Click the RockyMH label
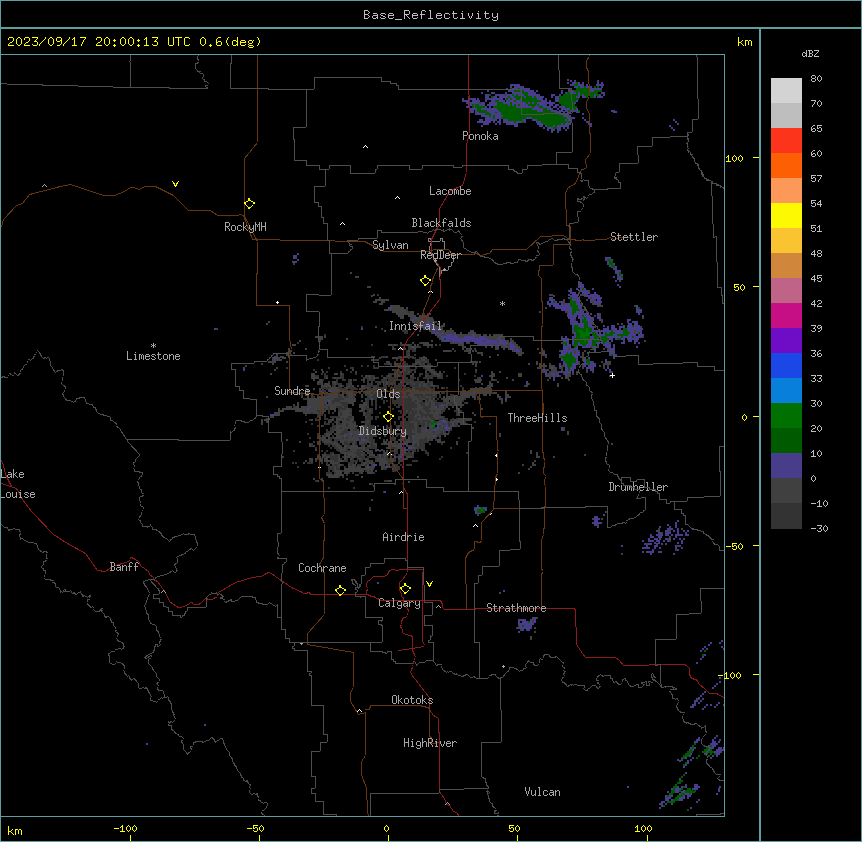862x842 pixels. click(x=245, y=227)
